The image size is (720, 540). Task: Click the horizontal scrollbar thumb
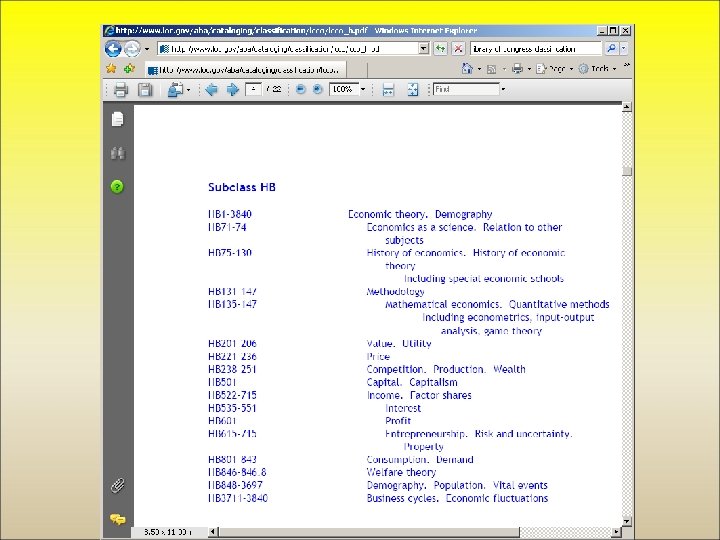(369, 532)
